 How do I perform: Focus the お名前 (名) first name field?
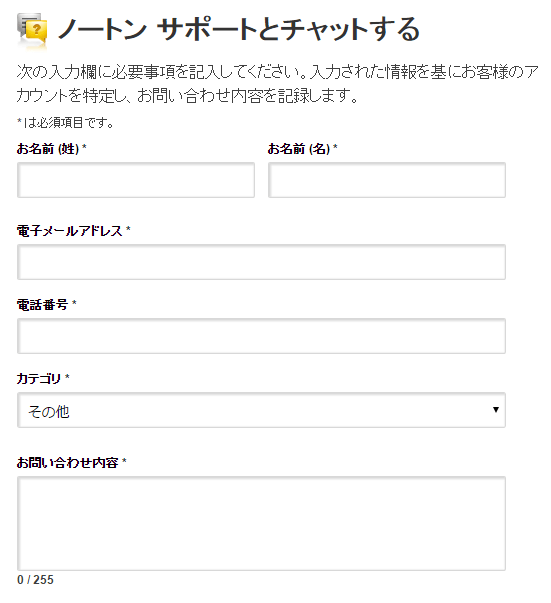(387, 180)
